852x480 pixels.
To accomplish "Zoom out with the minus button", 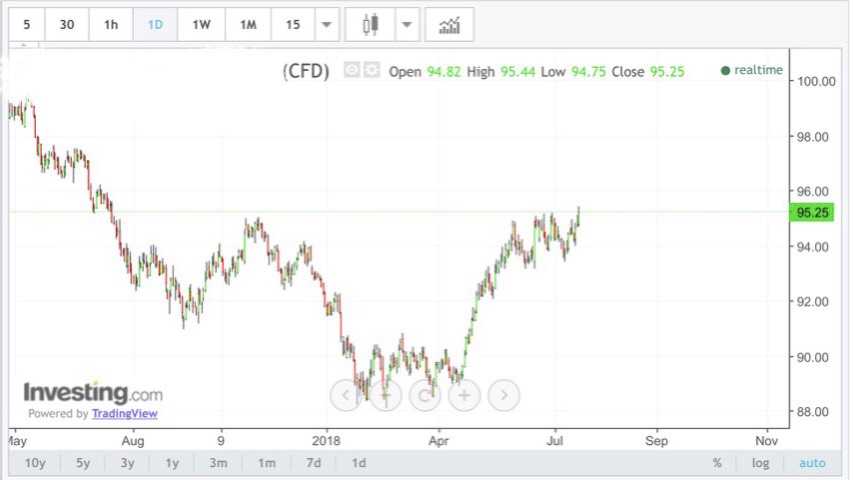I will click(x=385, y=395).
